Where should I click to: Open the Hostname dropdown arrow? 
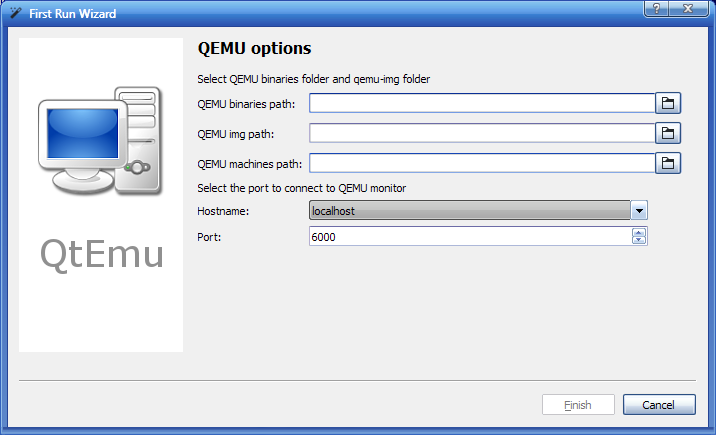(639, 210)
